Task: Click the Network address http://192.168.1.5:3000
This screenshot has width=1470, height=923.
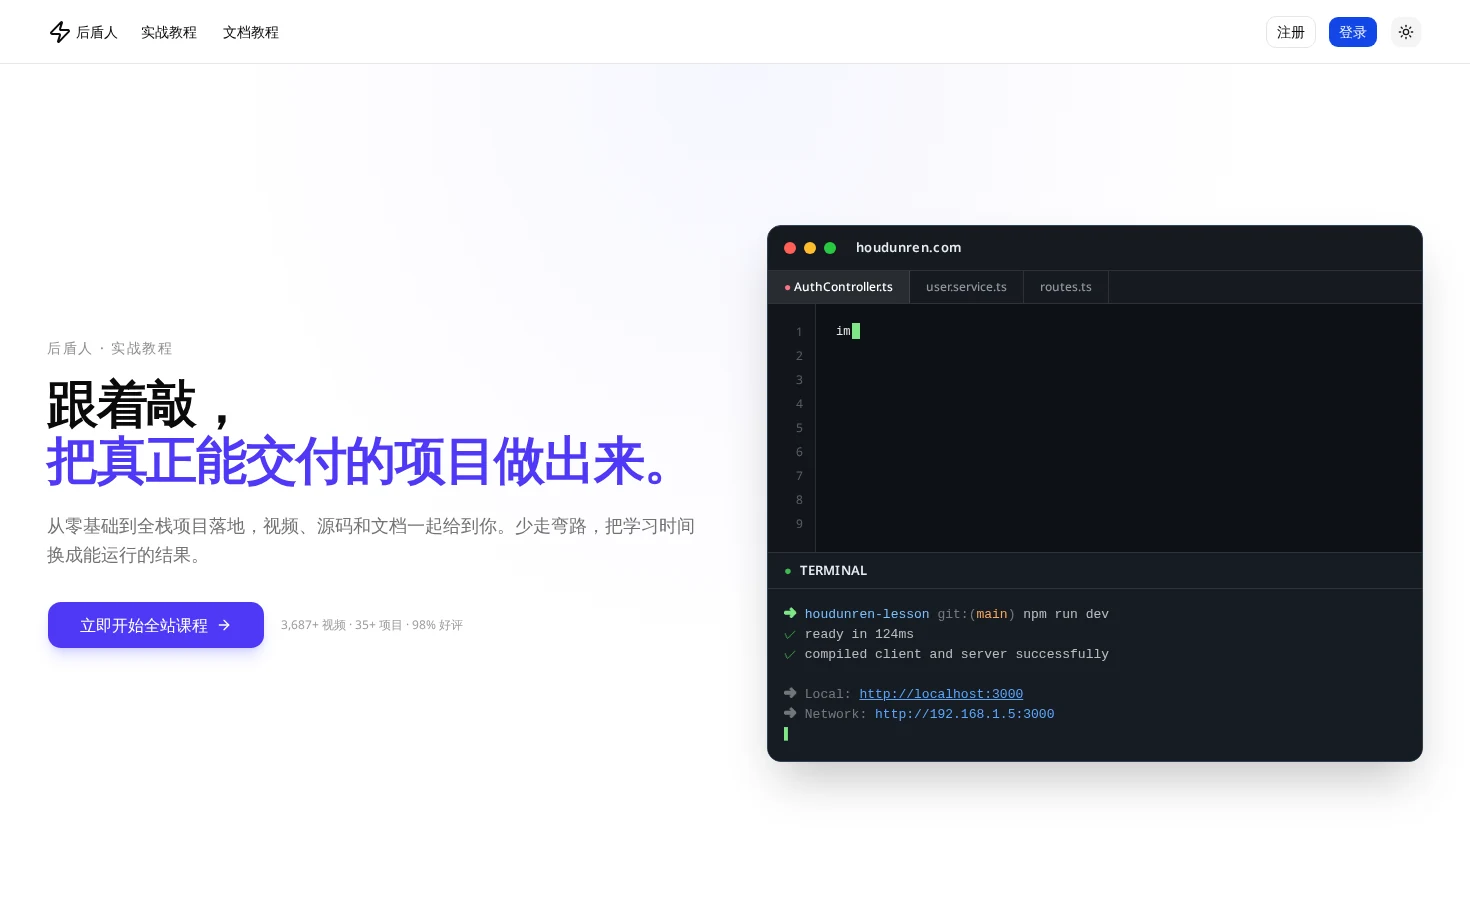Action: (x=964, y=714)
